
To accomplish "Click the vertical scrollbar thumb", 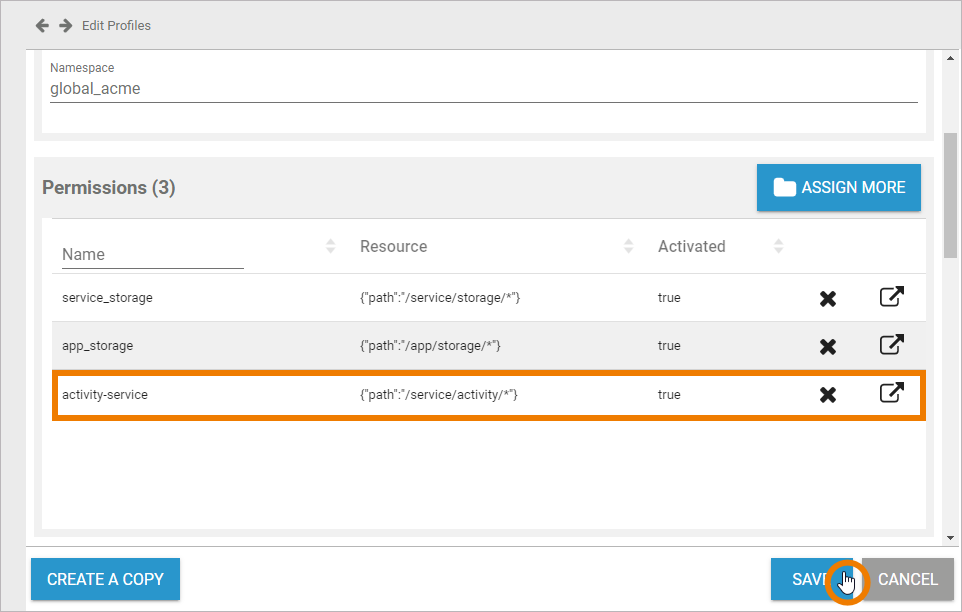I will (950, 195).
